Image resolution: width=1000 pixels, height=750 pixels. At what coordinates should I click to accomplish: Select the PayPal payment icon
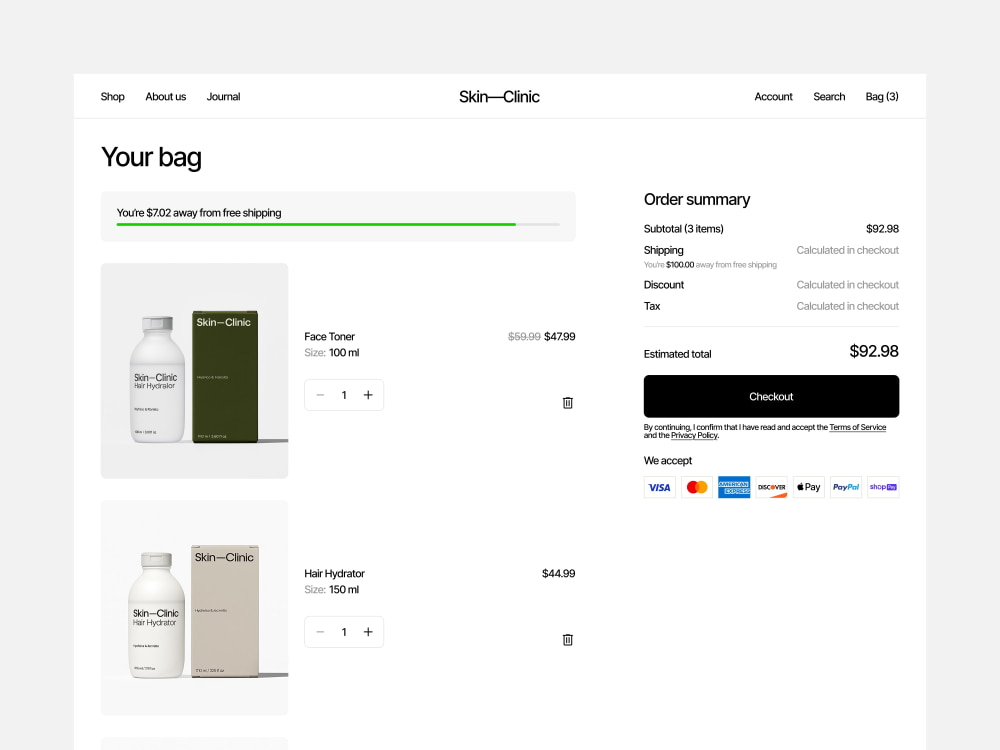[x=846, y=487]
